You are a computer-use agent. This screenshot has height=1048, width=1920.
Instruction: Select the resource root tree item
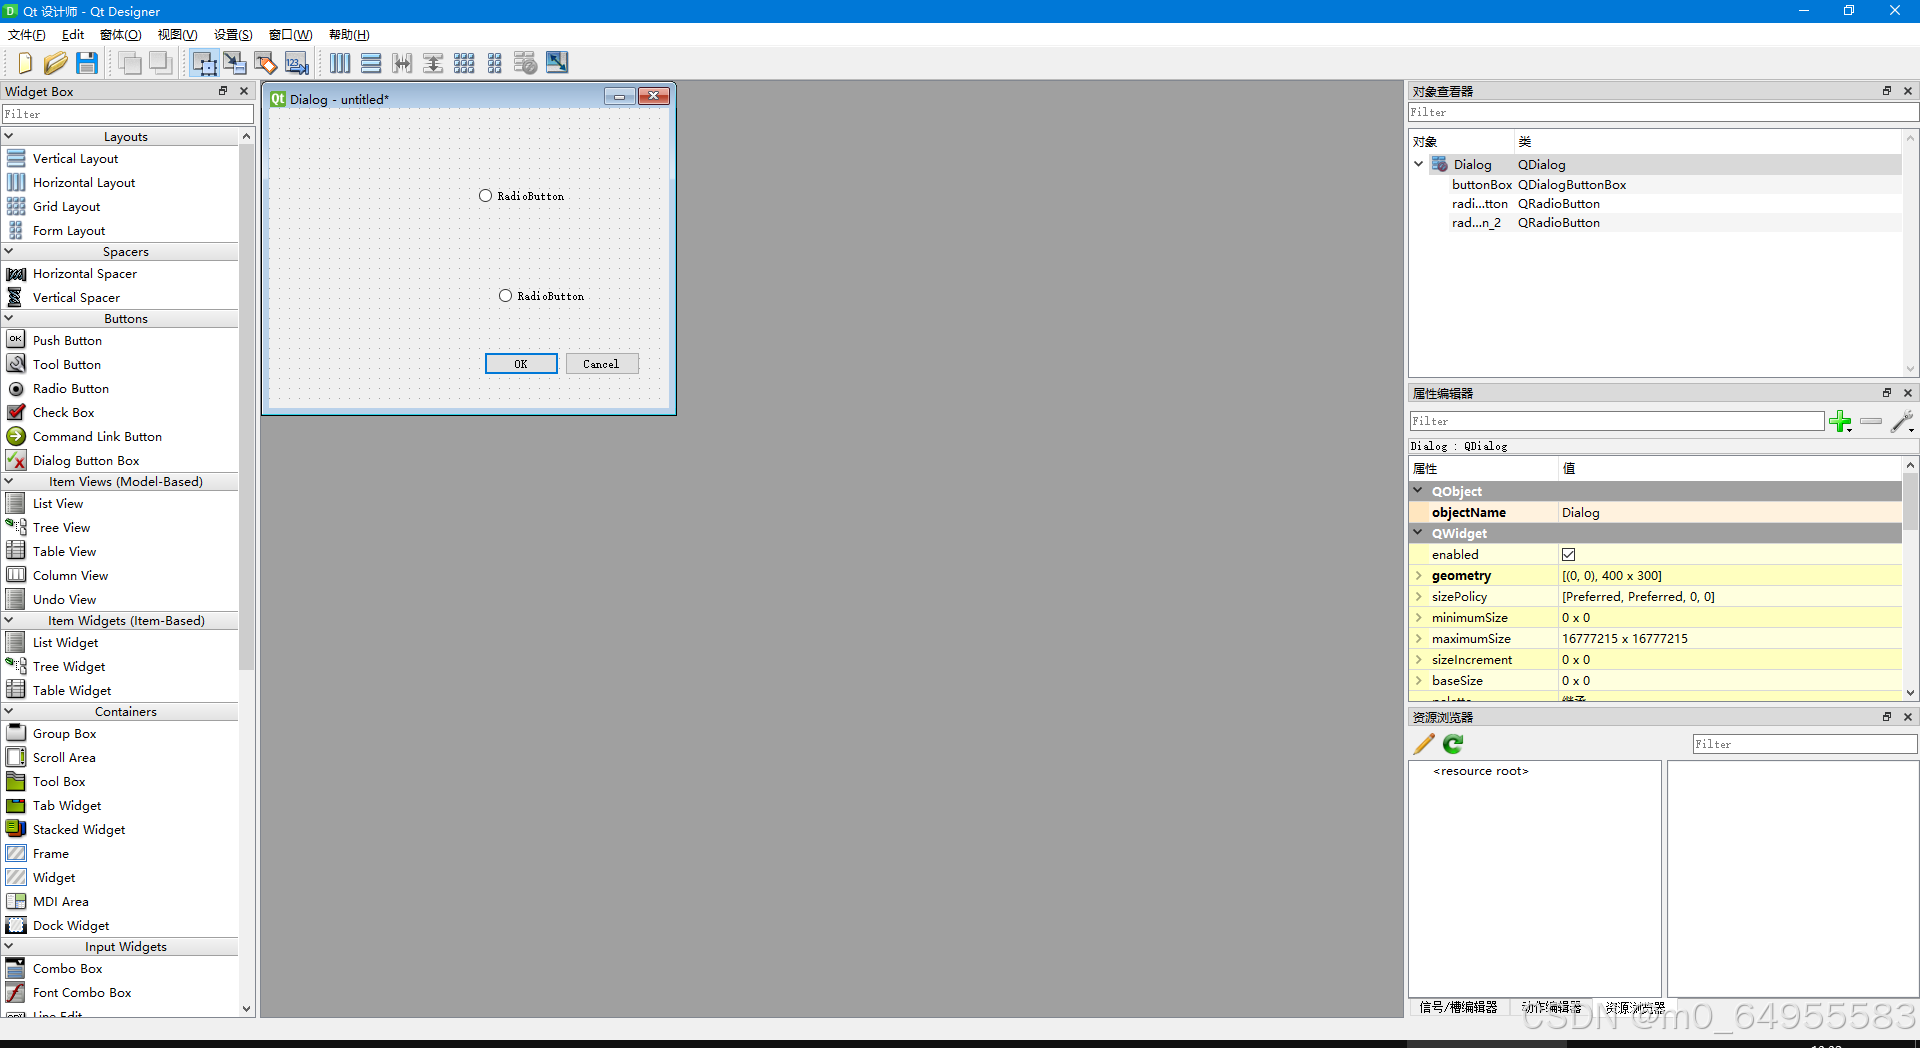[x=1481, y=771]
